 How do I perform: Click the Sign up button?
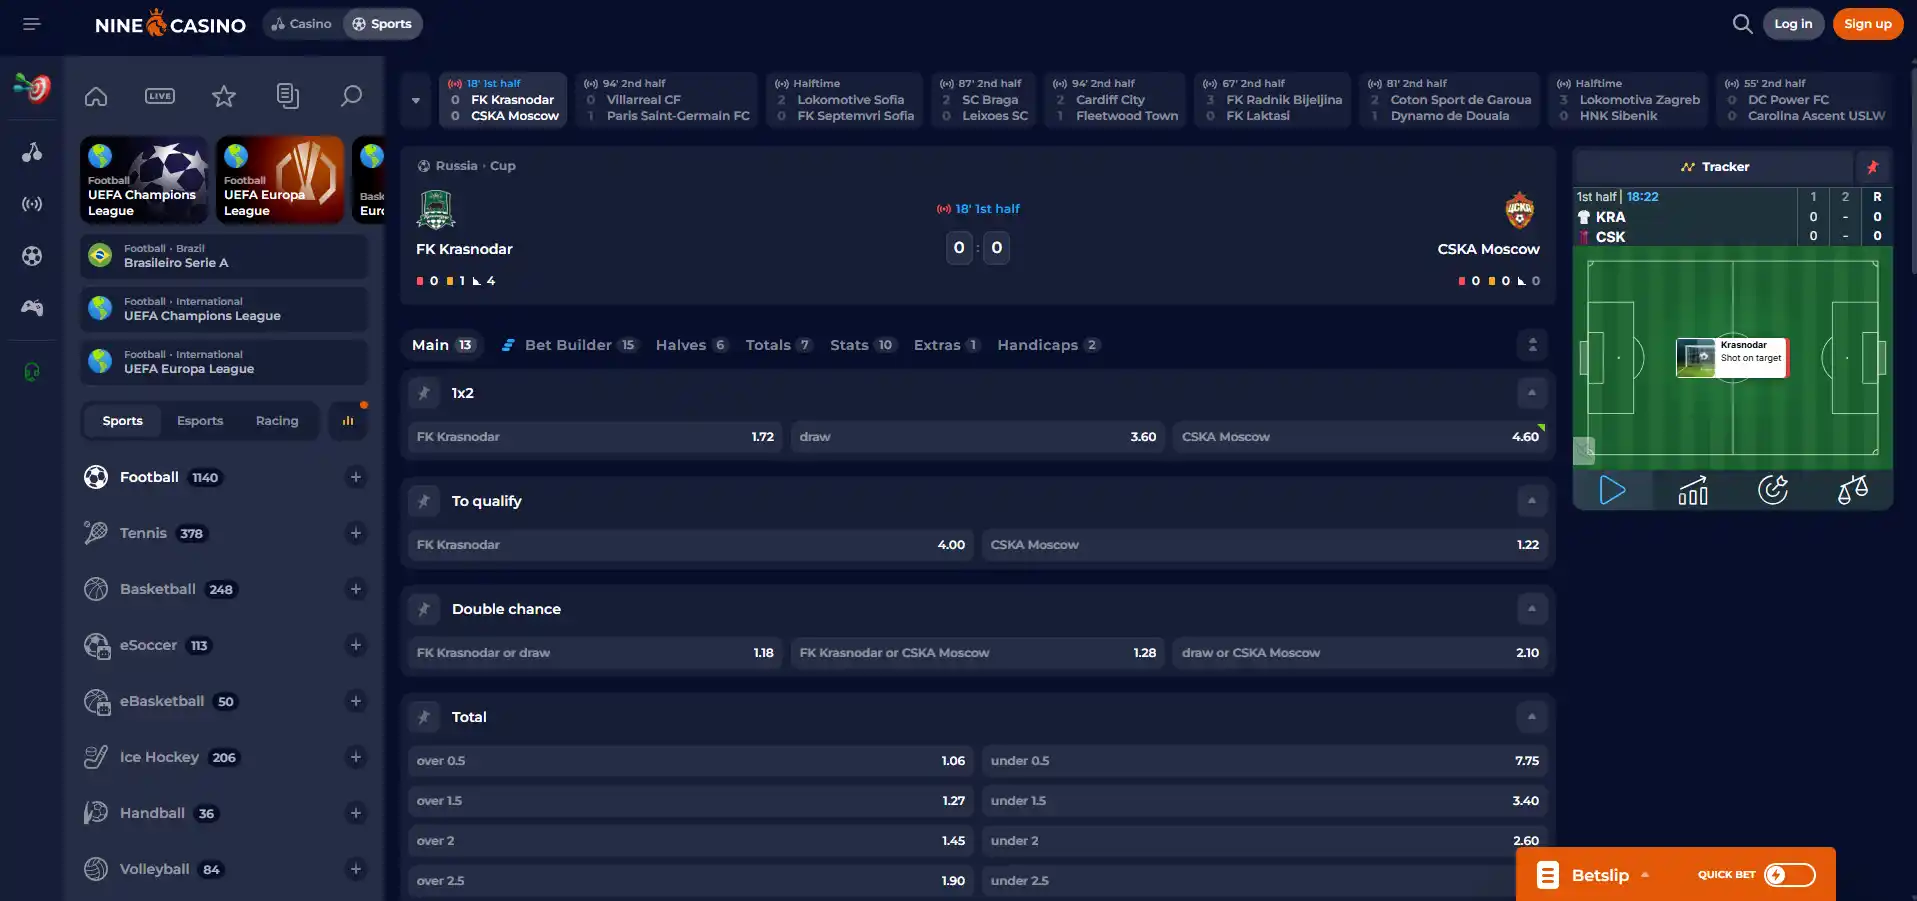[1868, 24]
